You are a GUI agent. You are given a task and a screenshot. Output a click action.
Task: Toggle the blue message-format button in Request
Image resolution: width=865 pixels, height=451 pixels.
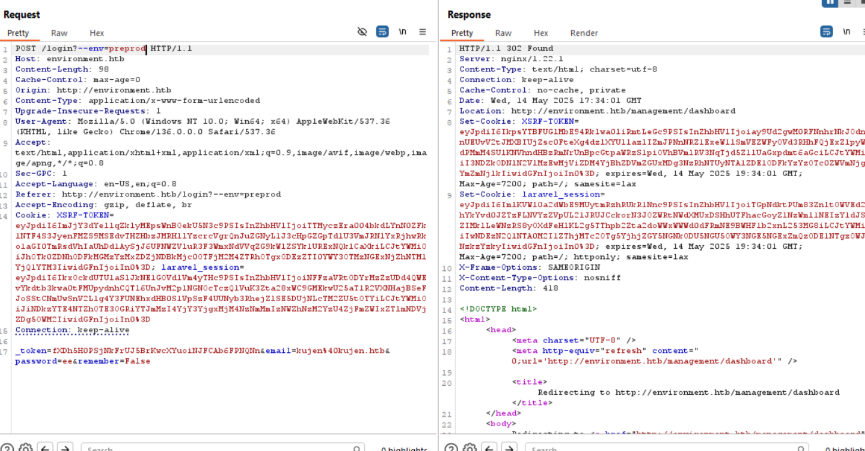(x=382, y=33)
